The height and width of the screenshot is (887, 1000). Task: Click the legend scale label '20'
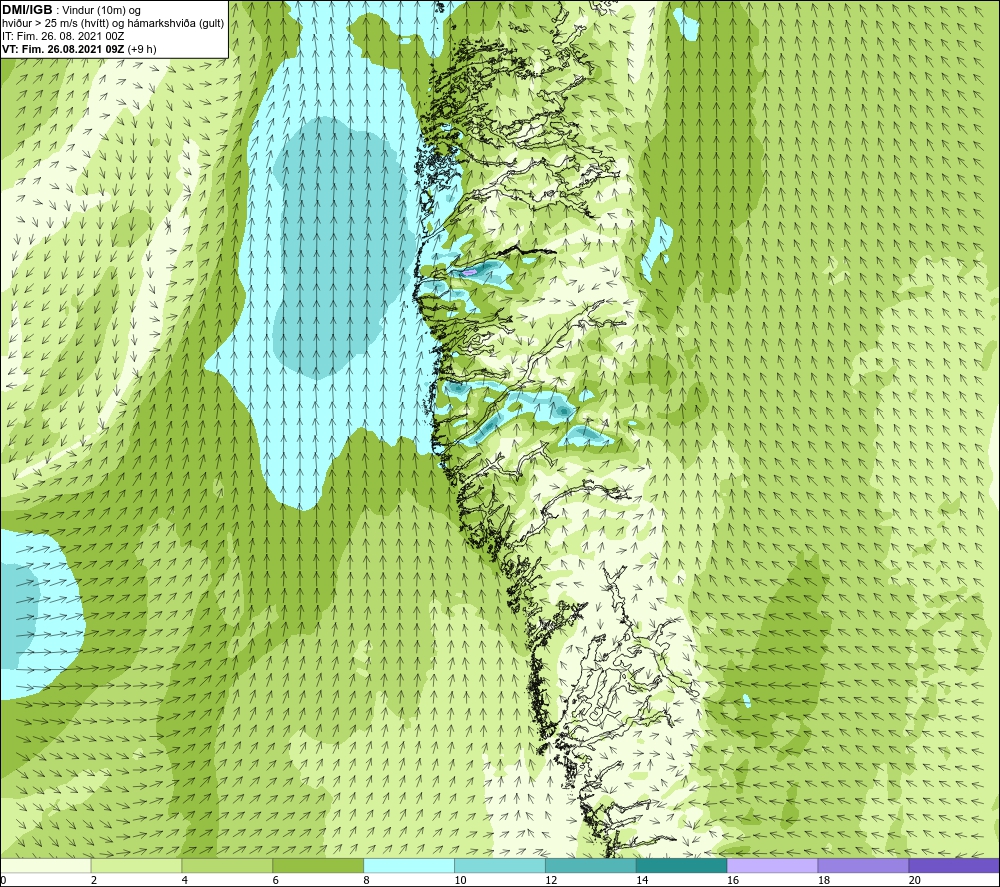[x=915, y=881]
